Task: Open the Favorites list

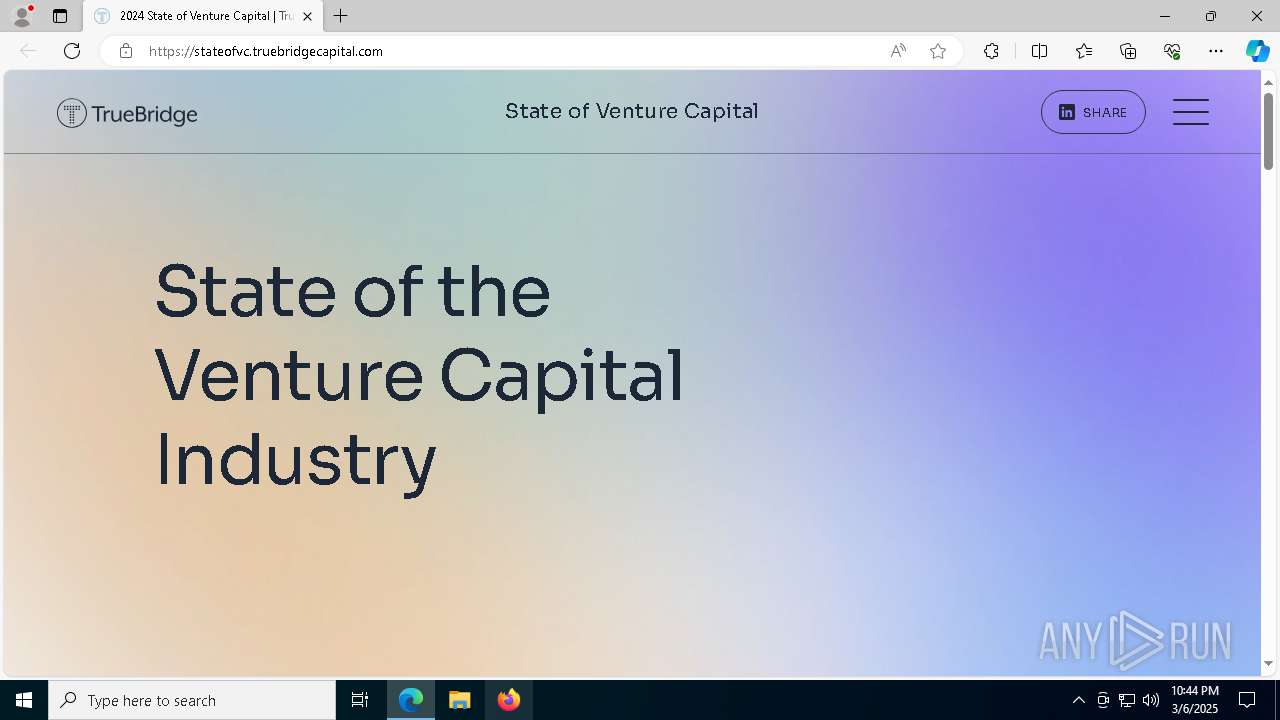Action: pos(1084,51)
